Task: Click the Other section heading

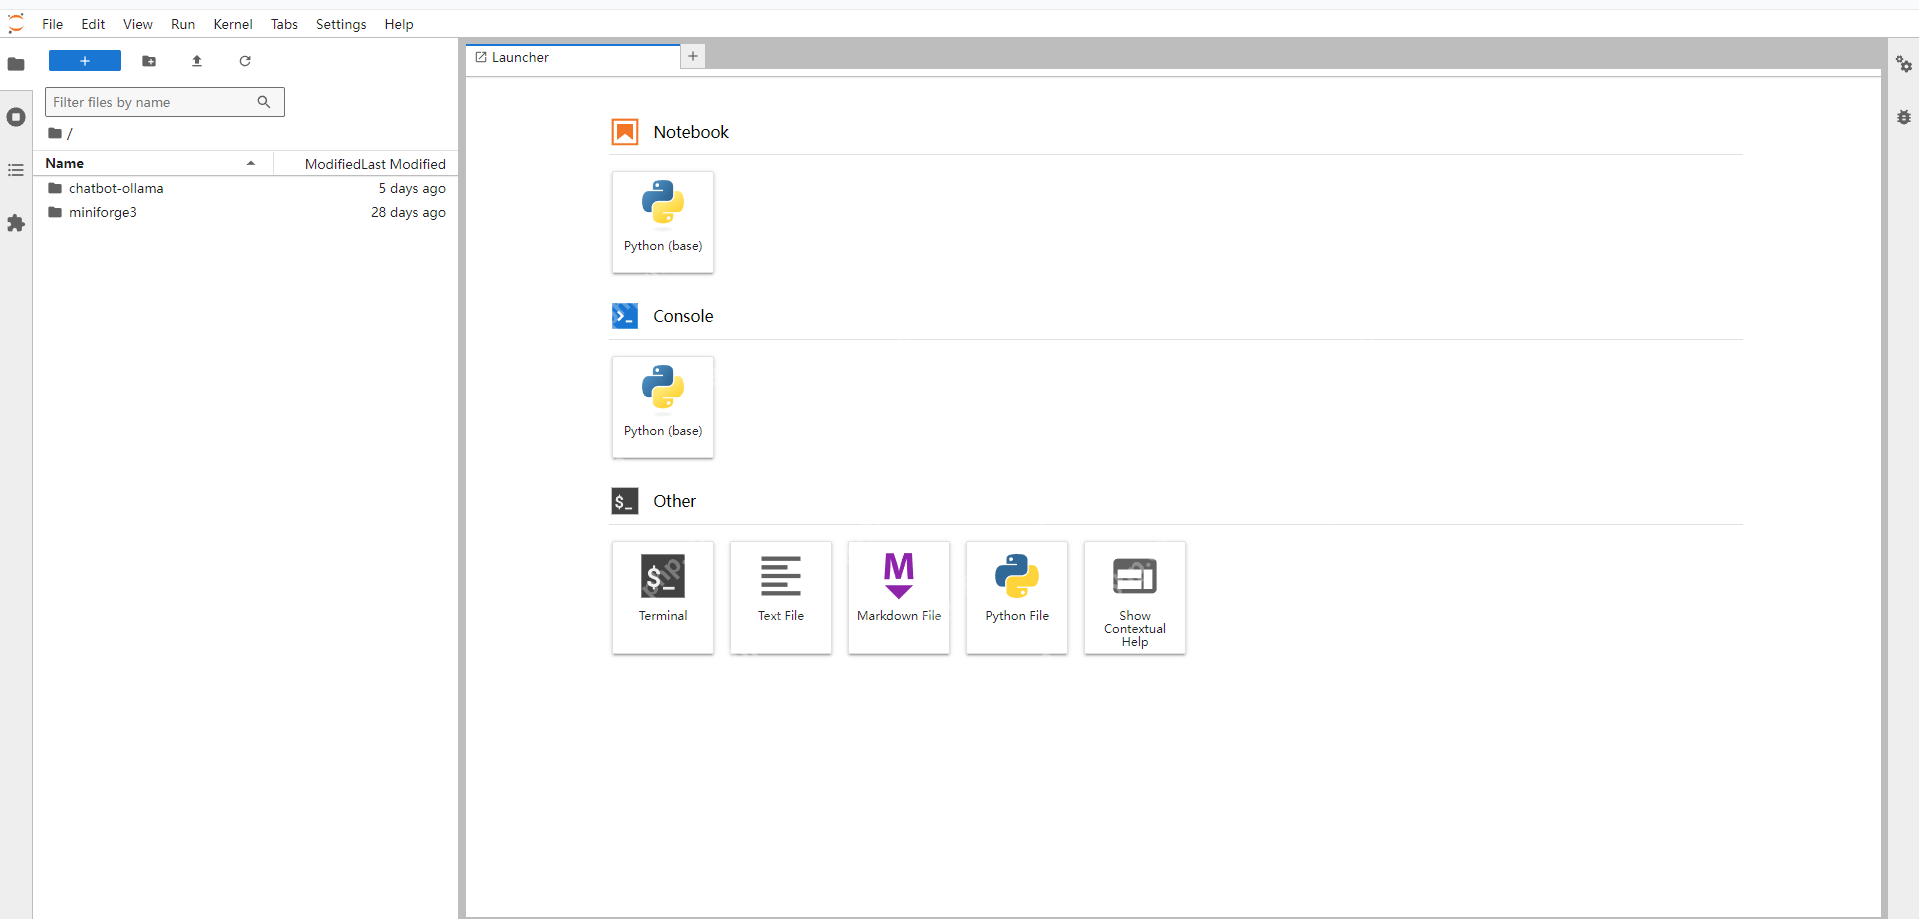Action: click(x=674, y=501)
